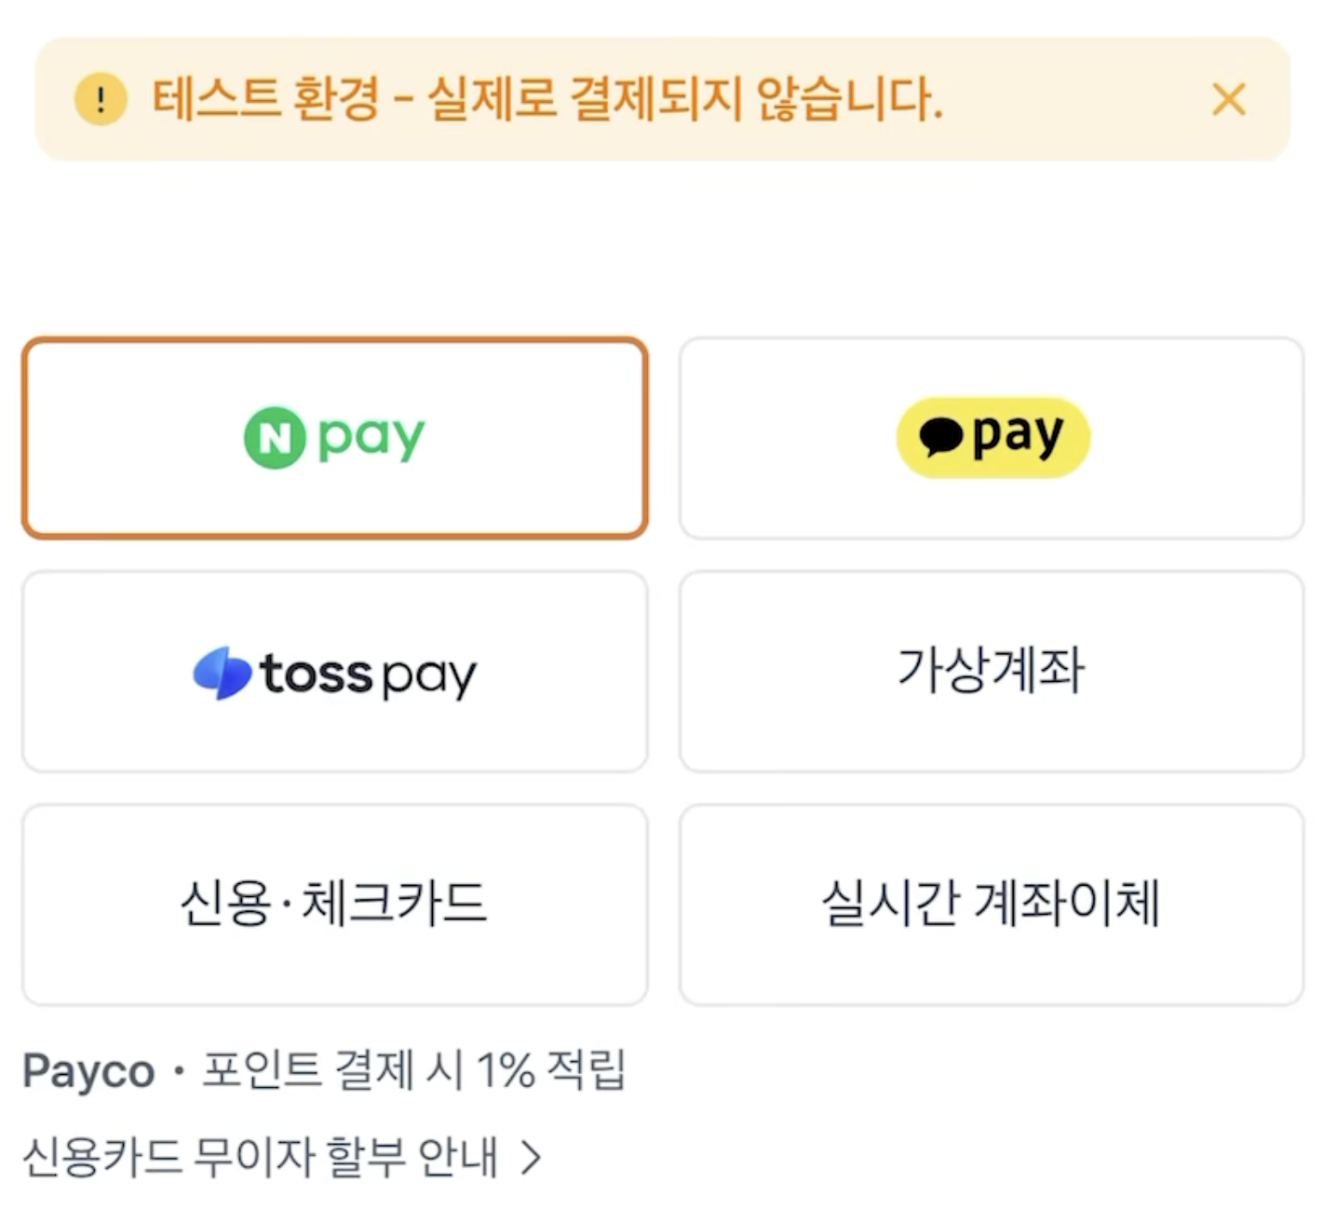Expand the chevron after 무이자 할부 안내
The image size is (1320, 1222).
point(531,1158)
